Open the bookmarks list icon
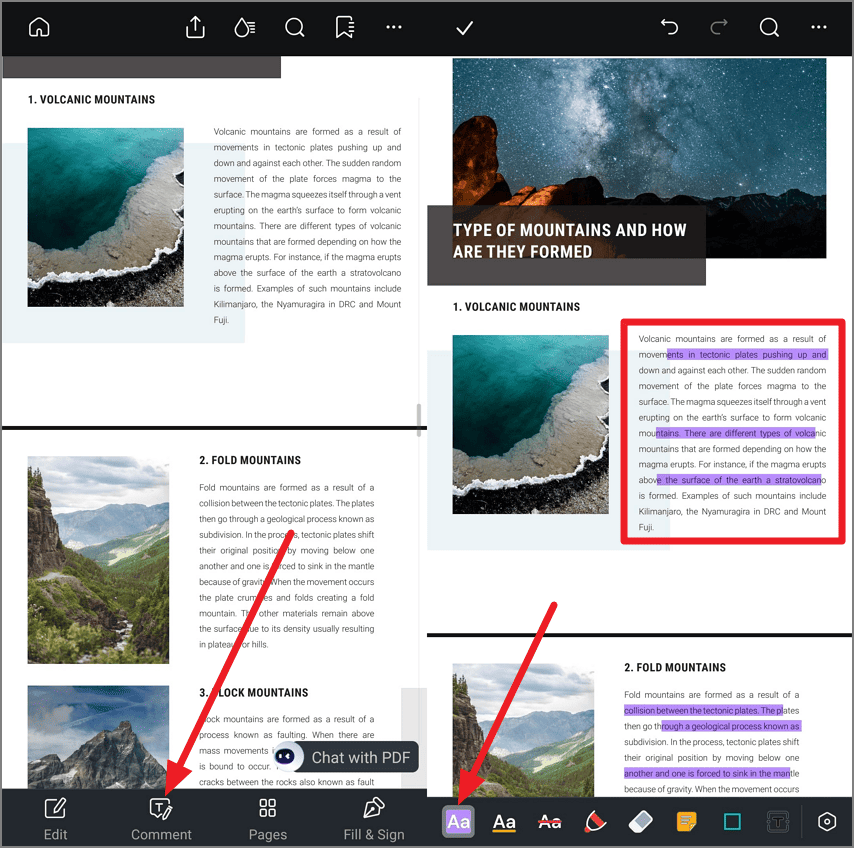Screen dimensions: 854x848 (x=344, y=27)
